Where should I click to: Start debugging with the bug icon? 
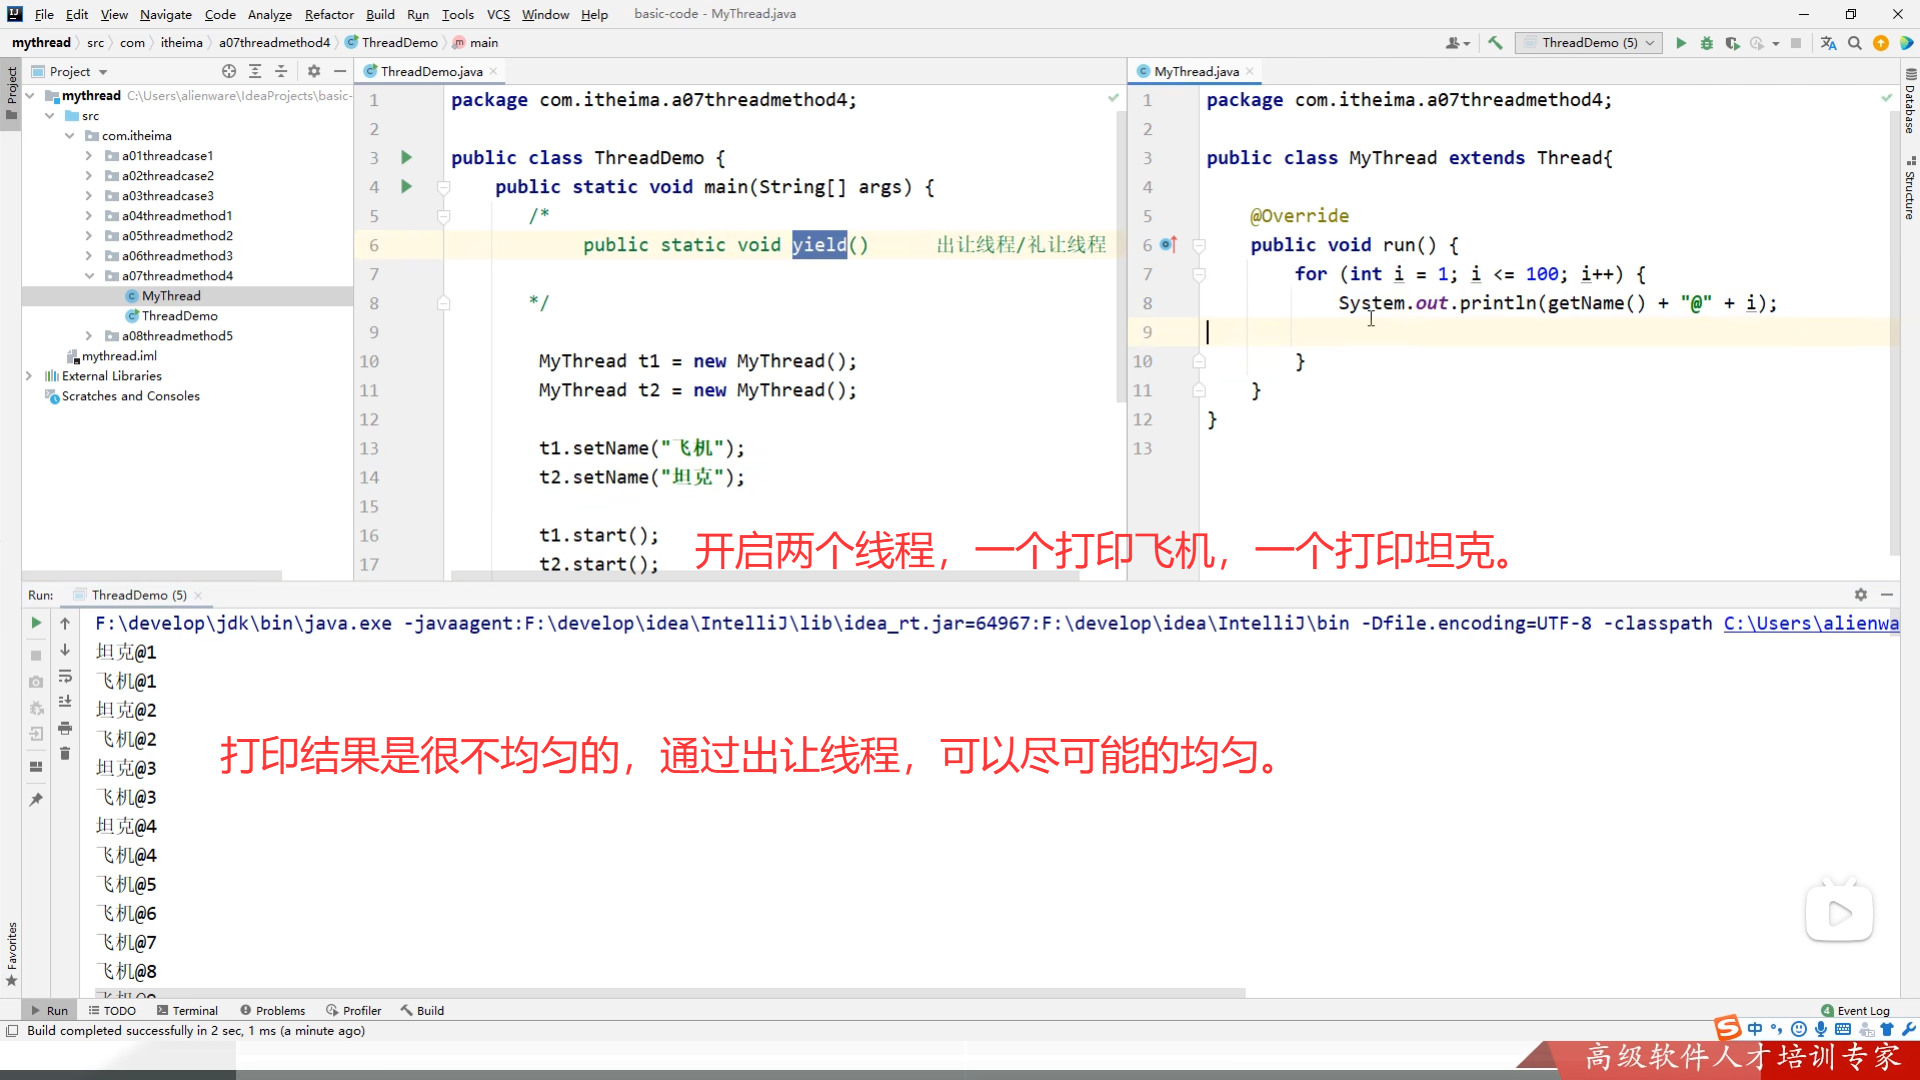(x=1707, y=43)
